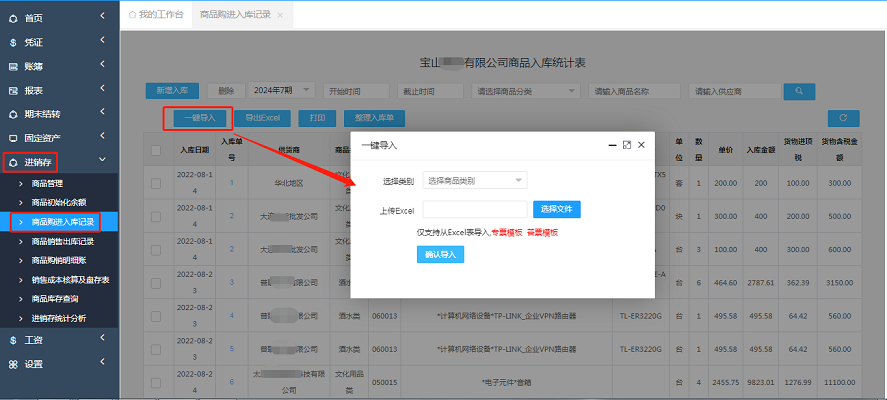Screen dimensions: 887x400
Task: Open 进销存统计分析 in the sidebar
Action: click(x=59, y=318)
